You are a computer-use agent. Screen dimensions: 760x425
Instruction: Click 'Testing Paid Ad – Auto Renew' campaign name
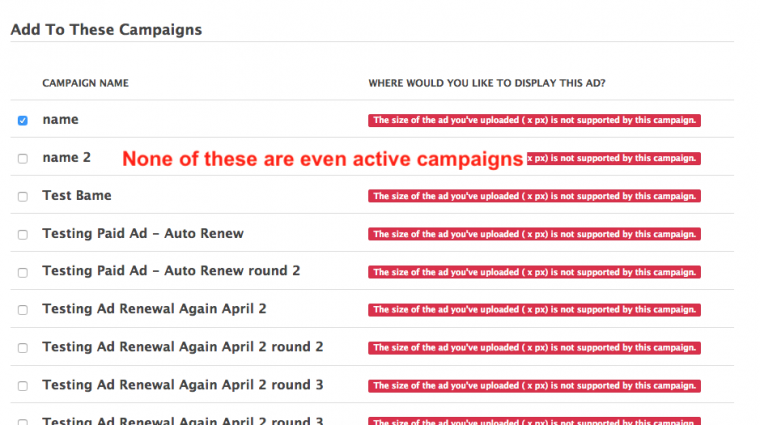[x=143, y=234]
